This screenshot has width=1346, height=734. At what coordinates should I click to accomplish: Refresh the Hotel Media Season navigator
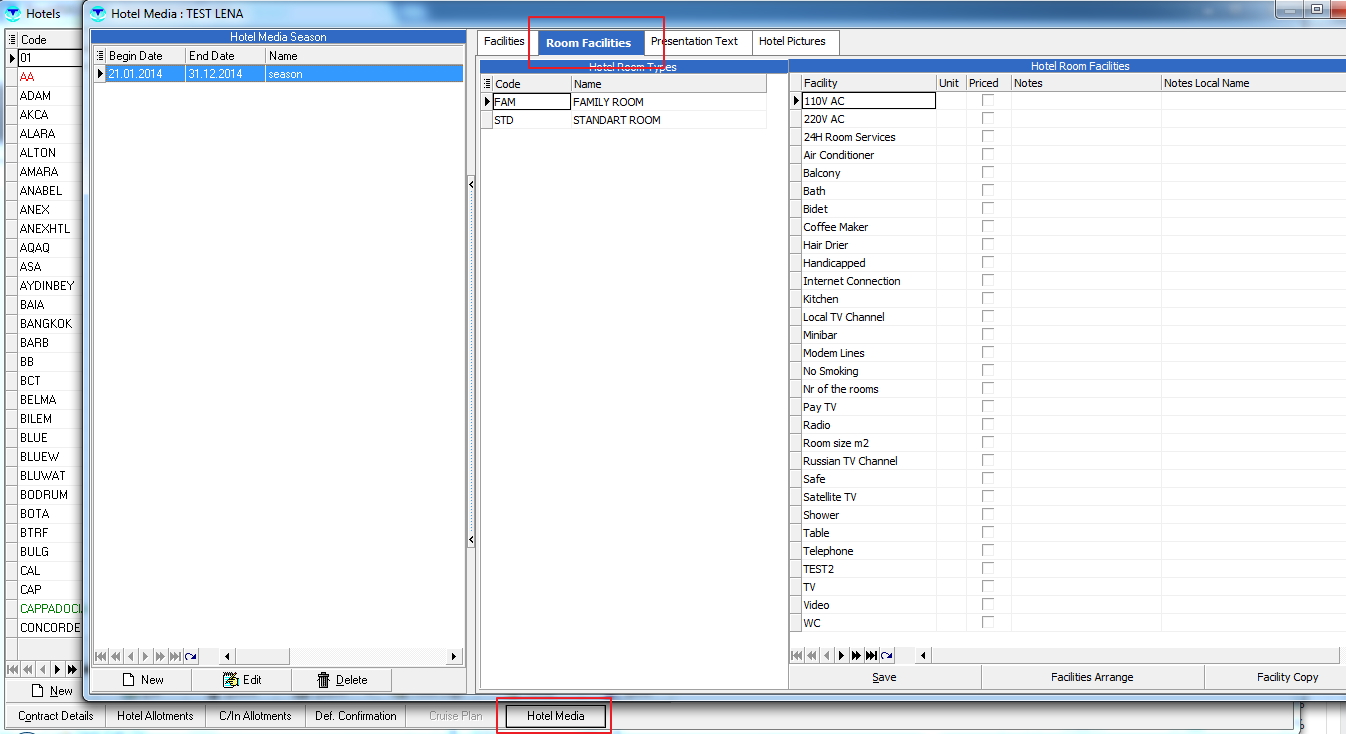pyautogui.click(x=190, y=657)
